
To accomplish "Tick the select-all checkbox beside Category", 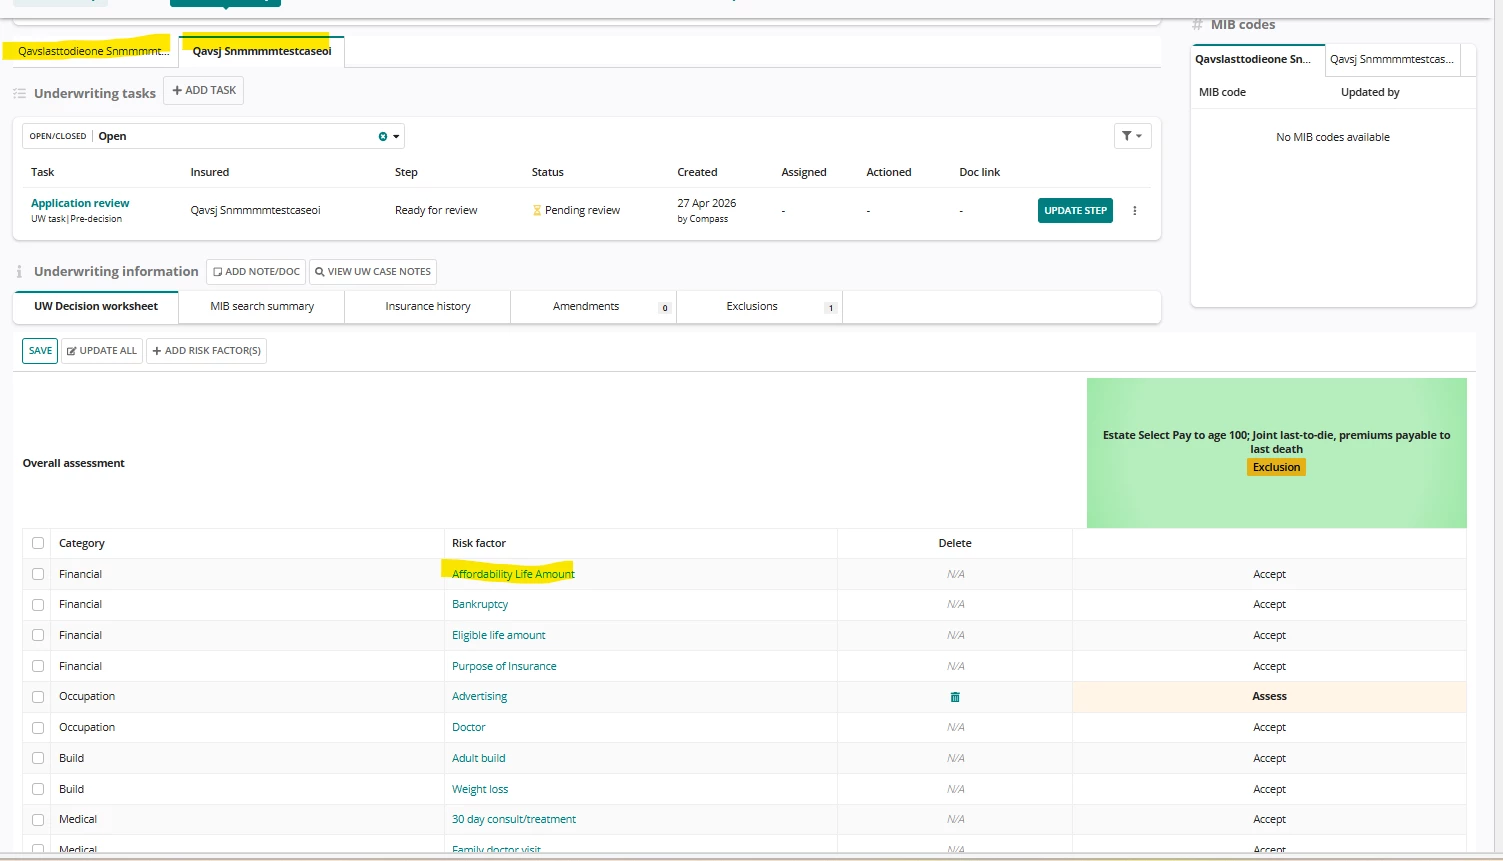I will 38,543.
